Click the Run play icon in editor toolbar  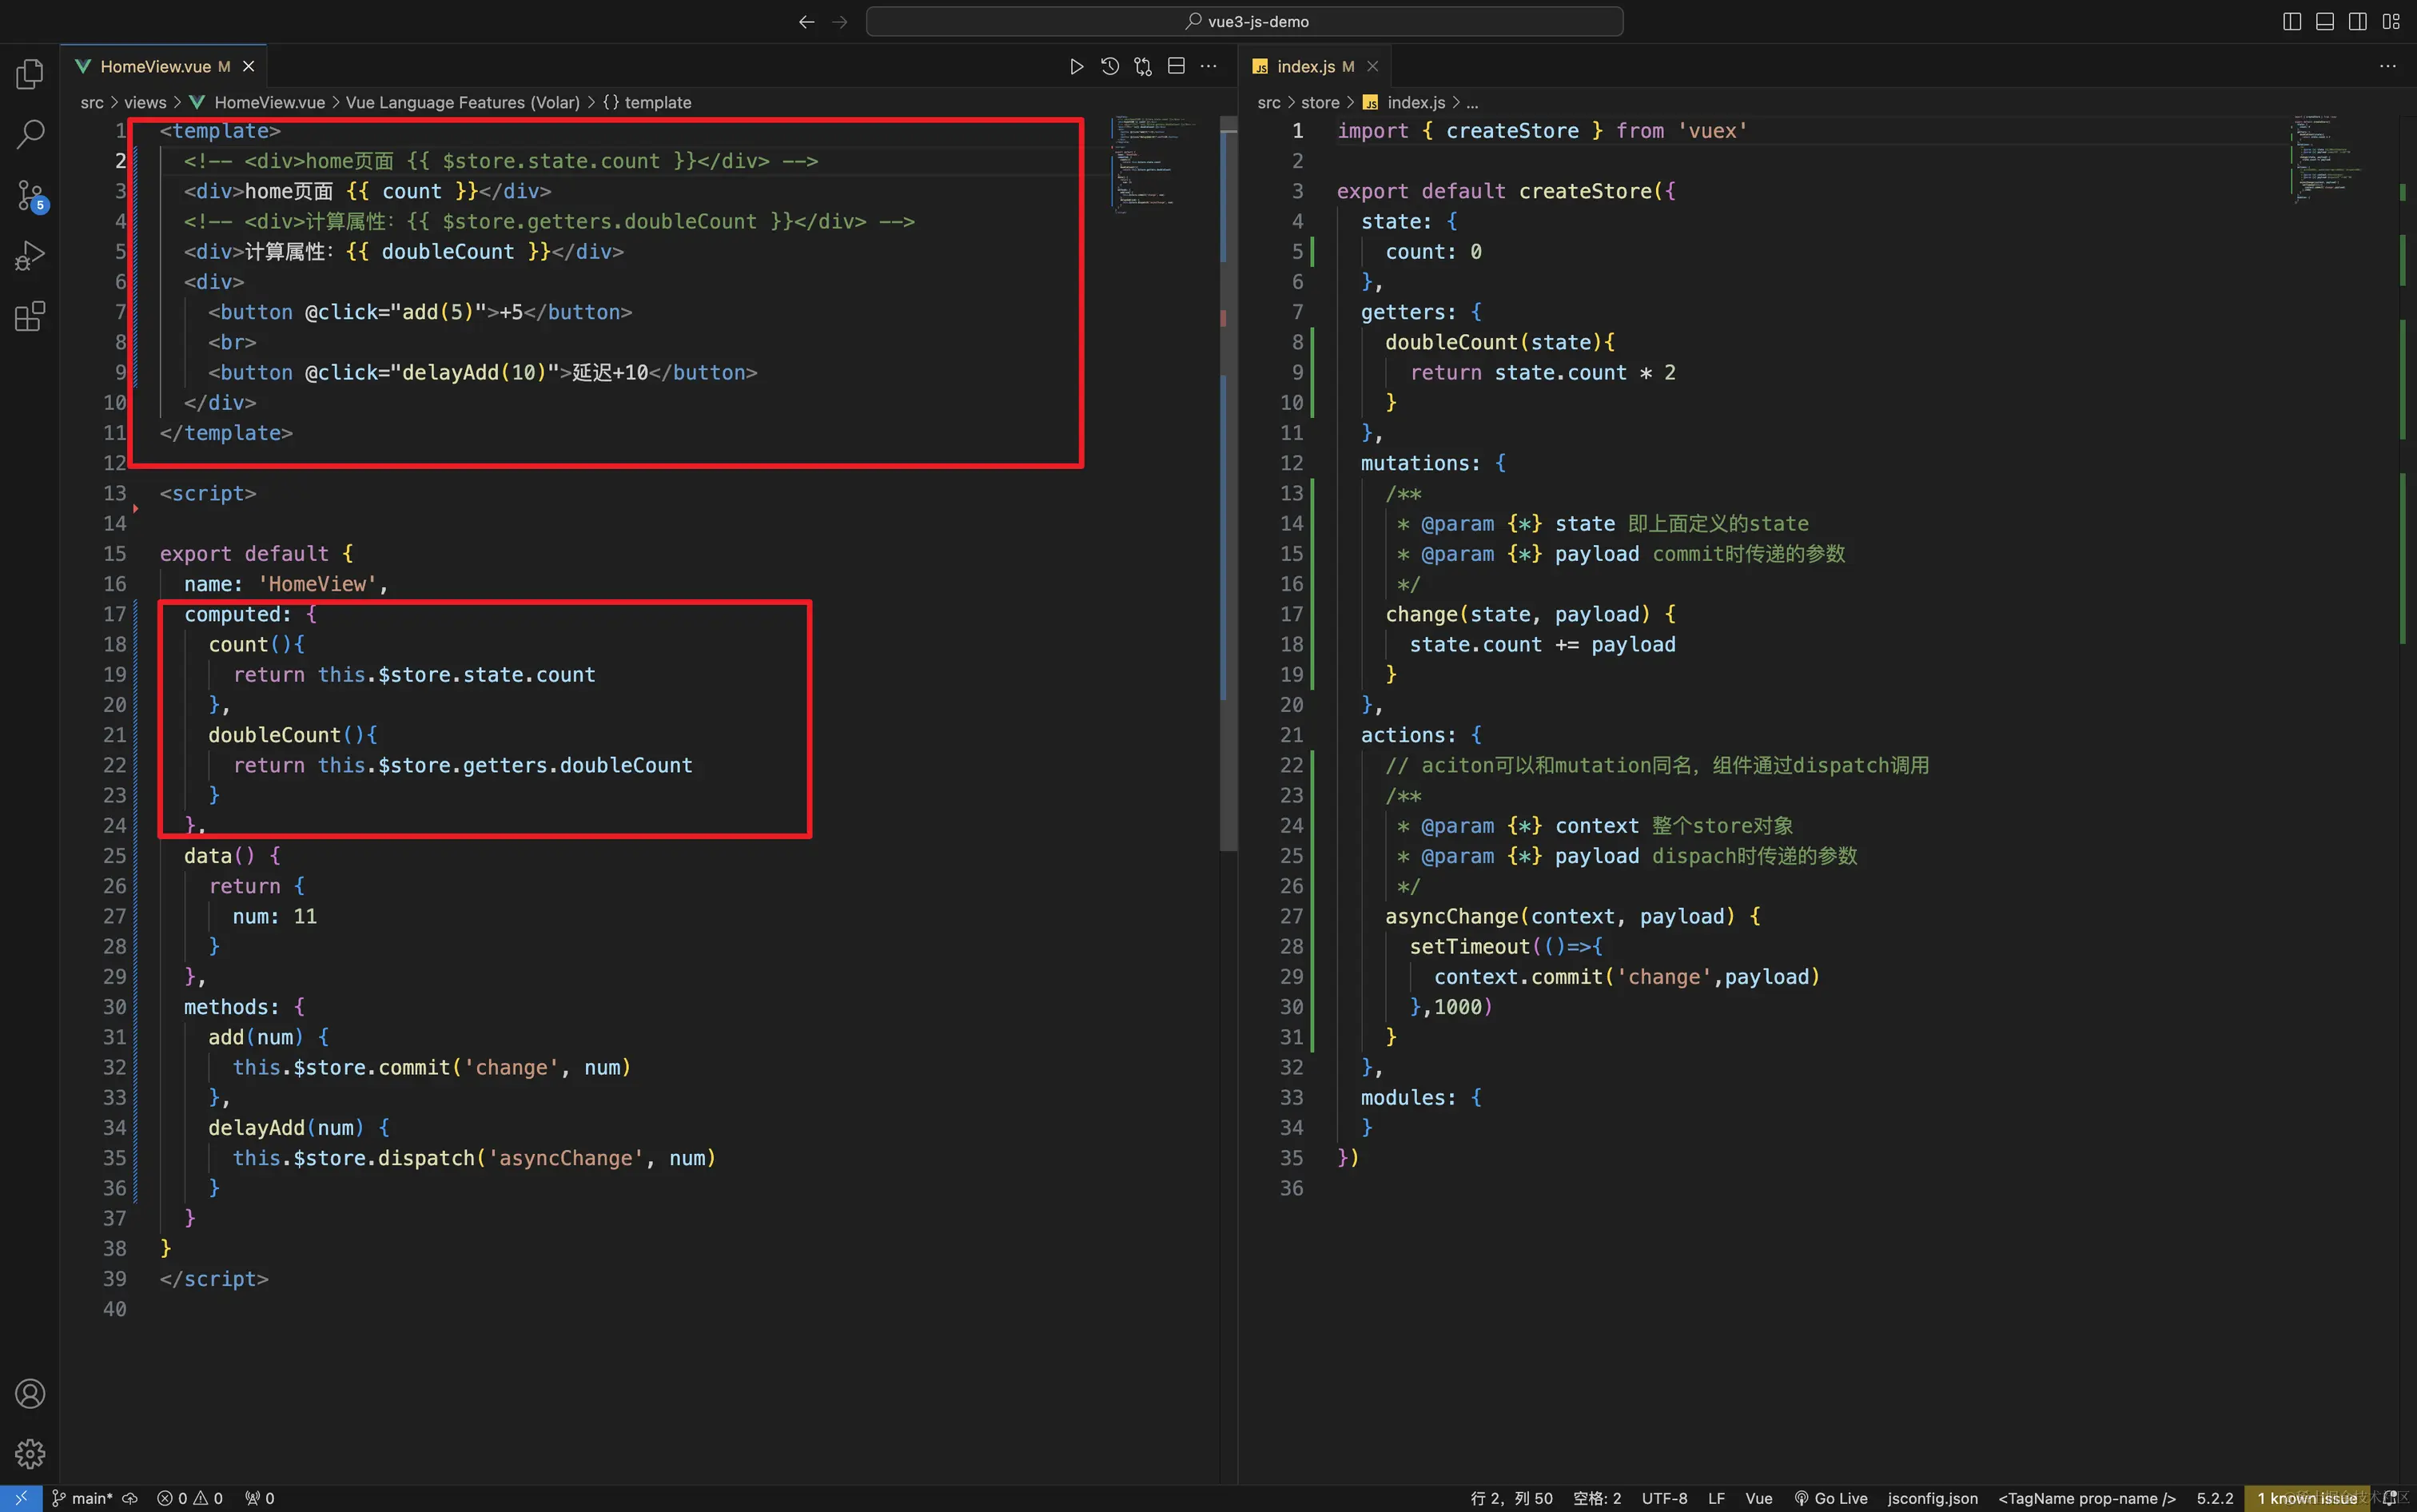[1076, 67]
